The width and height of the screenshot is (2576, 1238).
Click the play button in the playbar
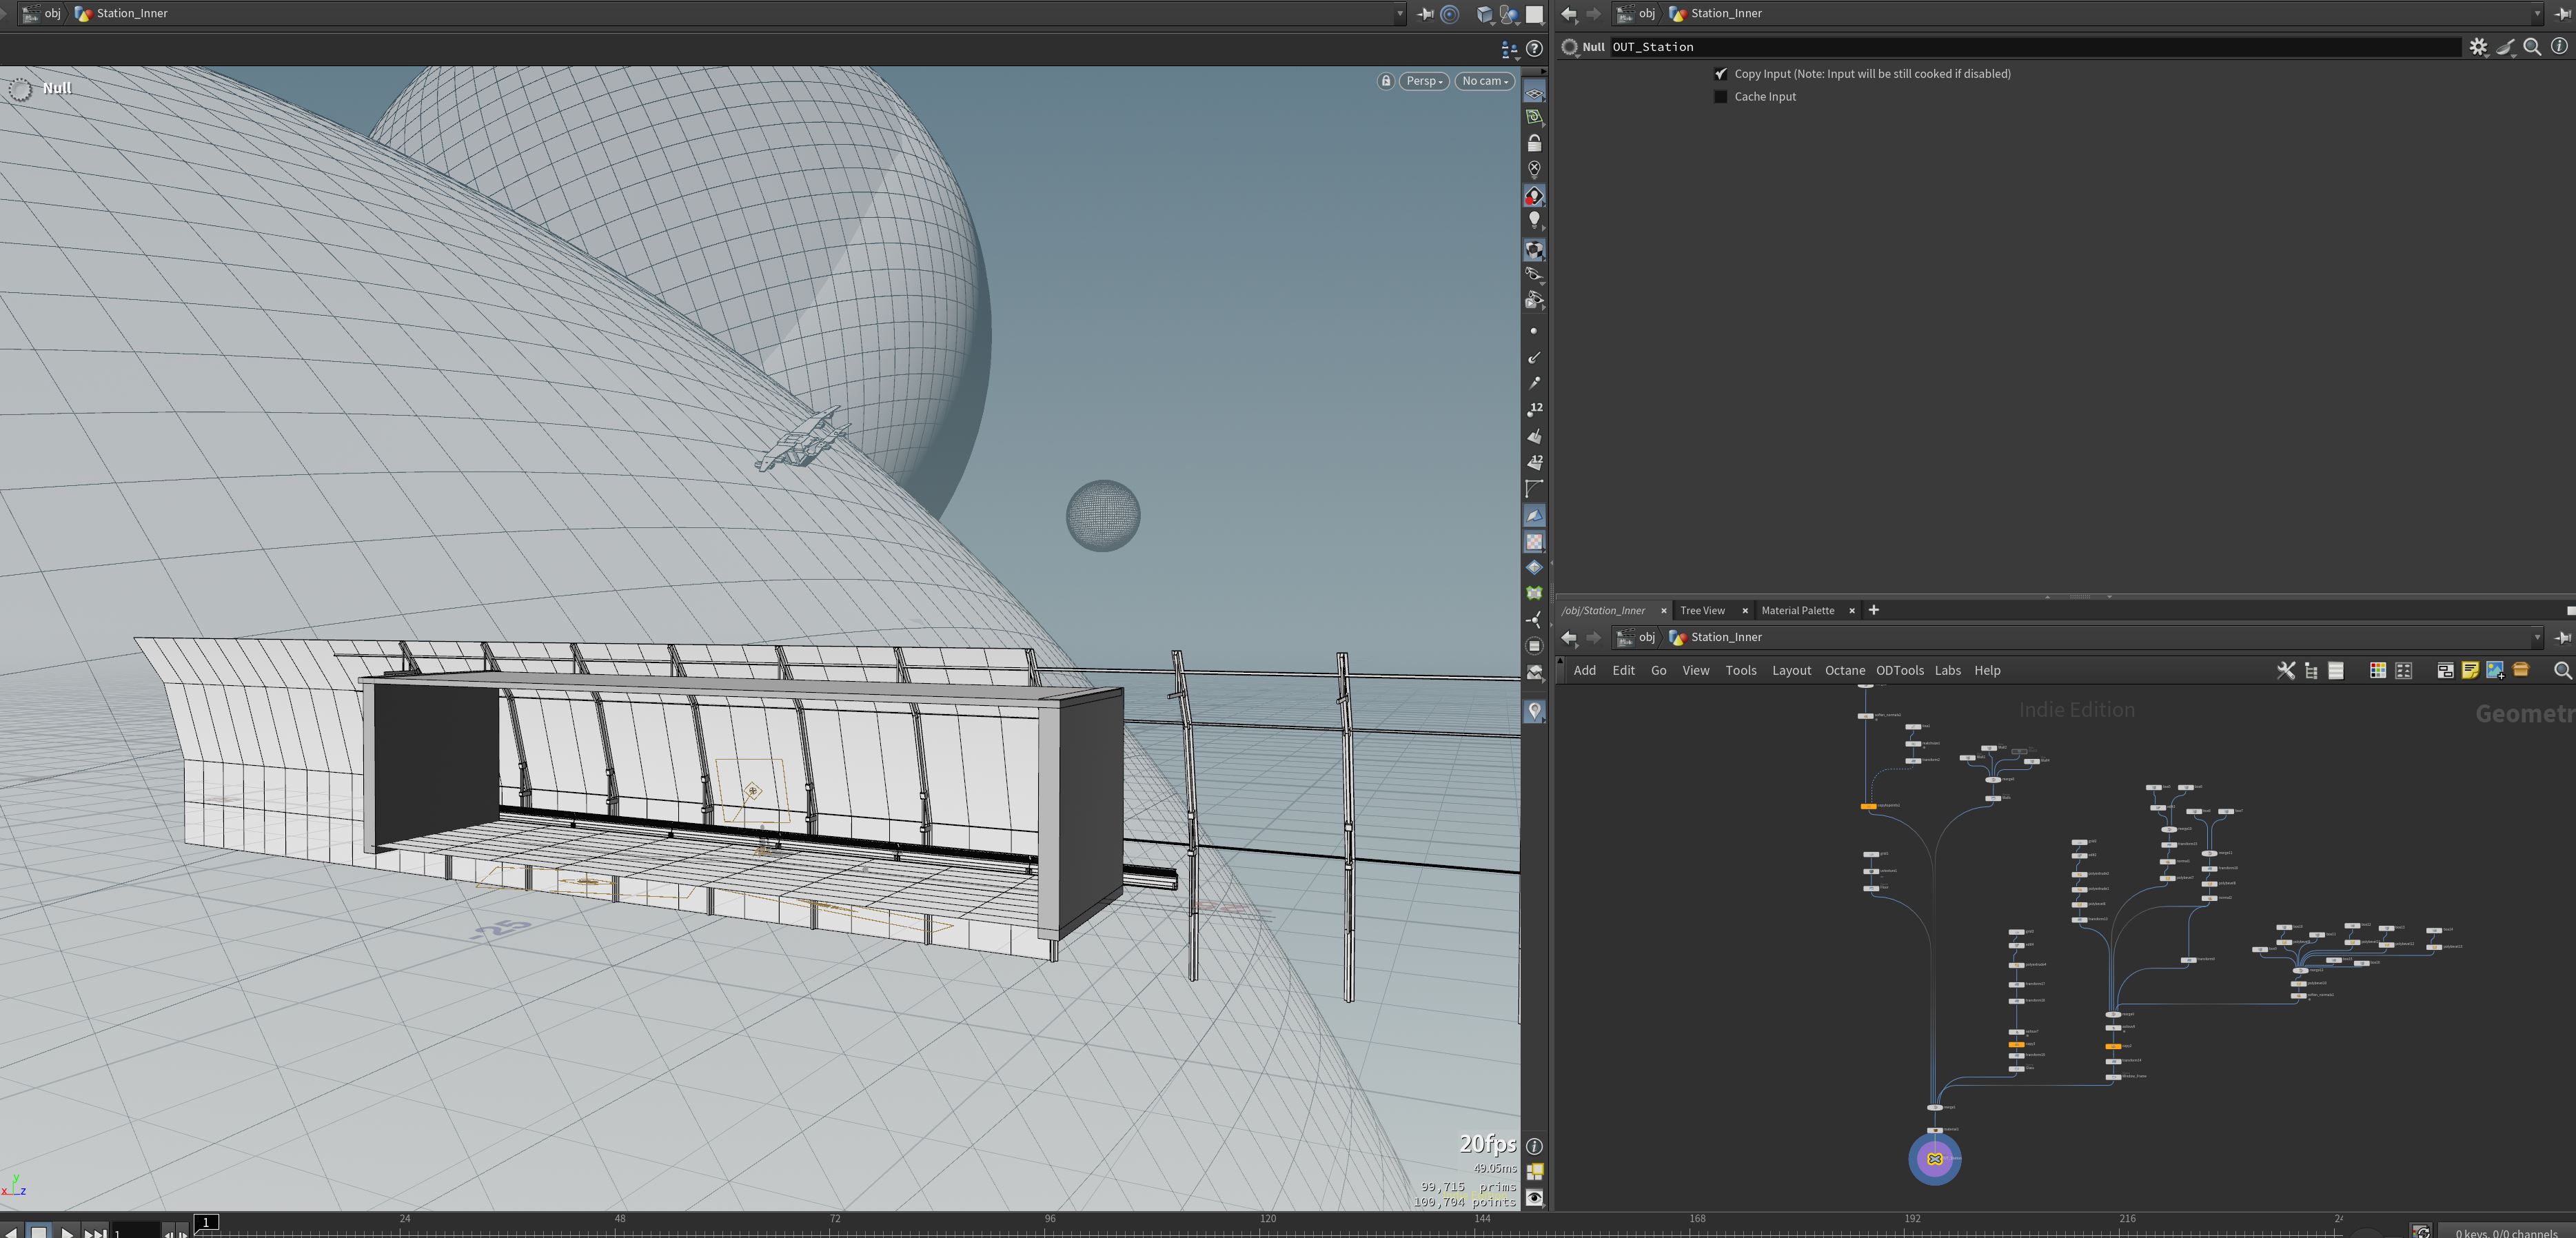point(67,1231)
